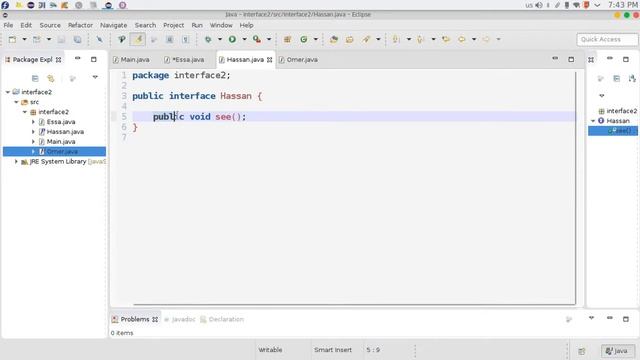Open the File menu
640x360 pixels.
point(8,25)
